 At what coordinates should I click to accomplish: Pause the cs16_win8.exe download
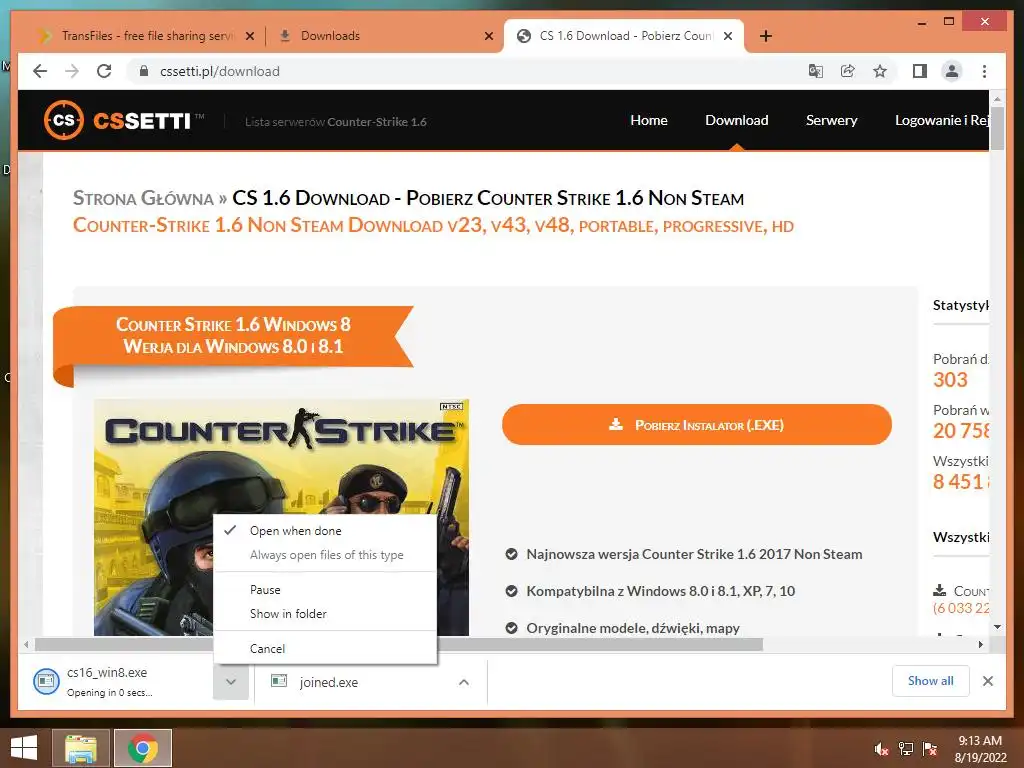(x=325, y=590)
